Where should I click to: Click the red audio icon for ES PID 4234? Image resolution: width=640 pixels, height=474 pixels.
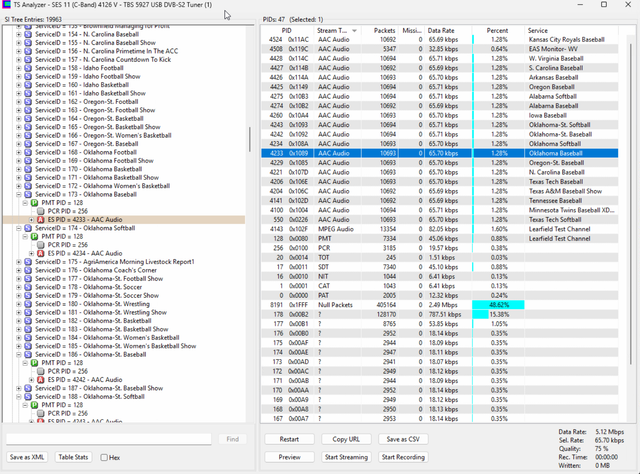tap(41, 254)
